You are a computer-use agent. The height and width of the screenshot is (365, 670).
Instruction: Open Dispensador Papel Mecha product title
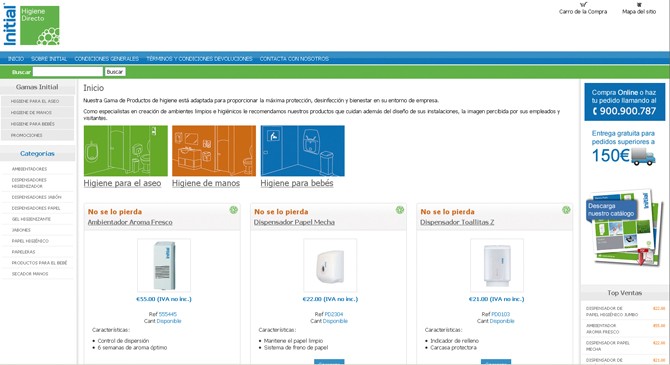pos(294,222)
